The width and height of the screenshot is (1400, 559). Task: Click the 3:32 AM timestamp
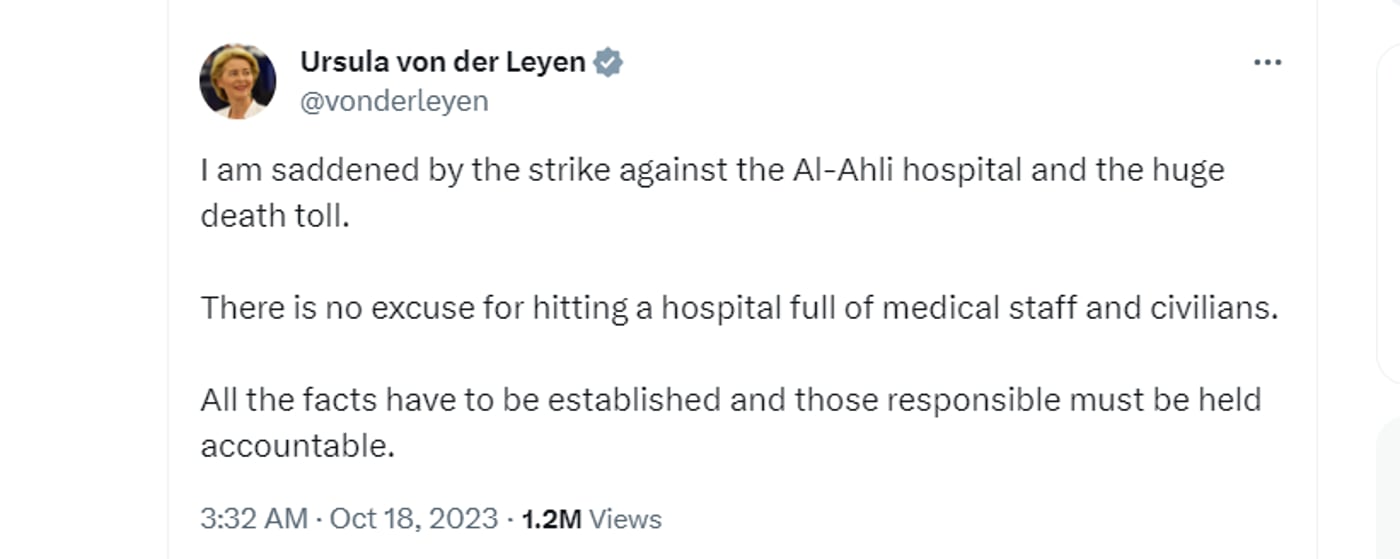click(254, 519)
